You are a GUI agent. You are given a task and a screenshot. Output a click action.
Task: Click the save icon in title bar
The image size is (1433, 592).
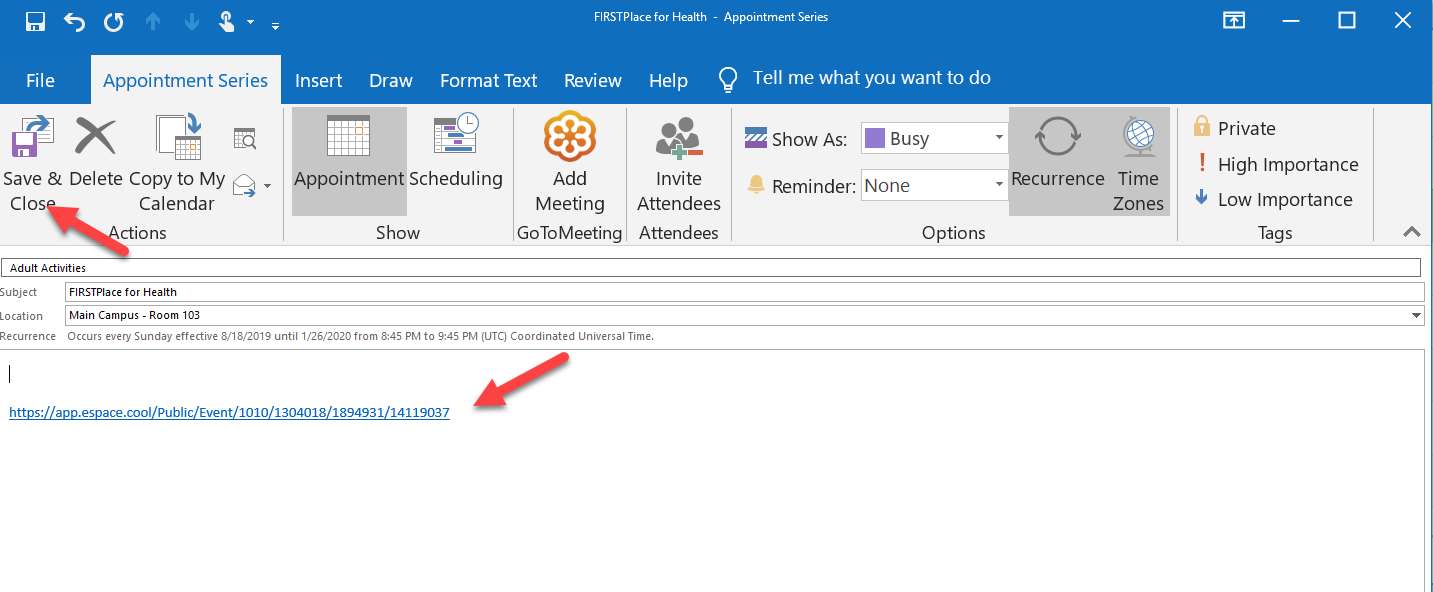[x=35, y=21]
